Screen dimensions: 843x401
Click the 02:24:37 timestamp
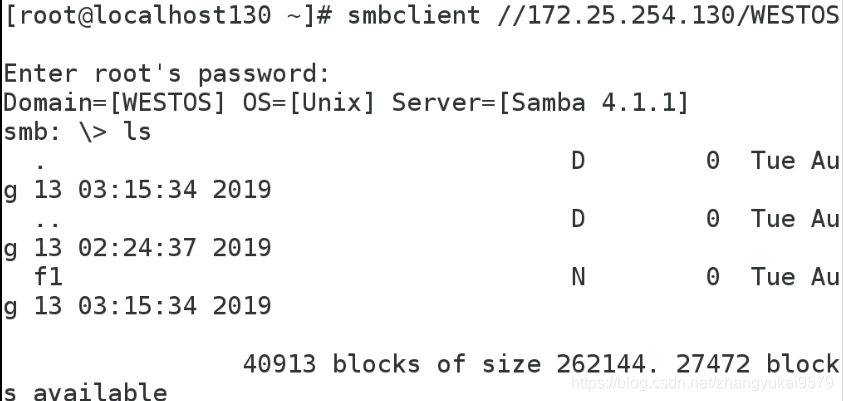pyautogui.click(x=137, y=248)
